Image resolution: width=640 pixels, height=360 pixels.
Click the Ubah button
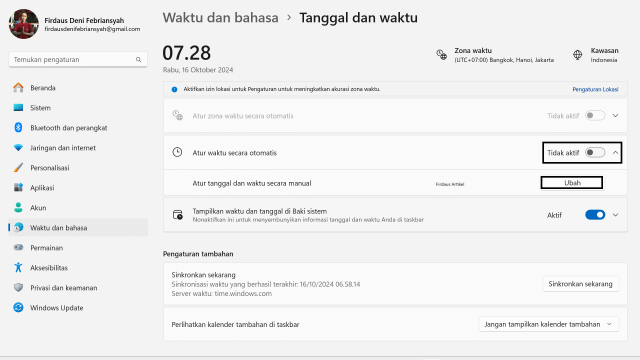point(572,183)
